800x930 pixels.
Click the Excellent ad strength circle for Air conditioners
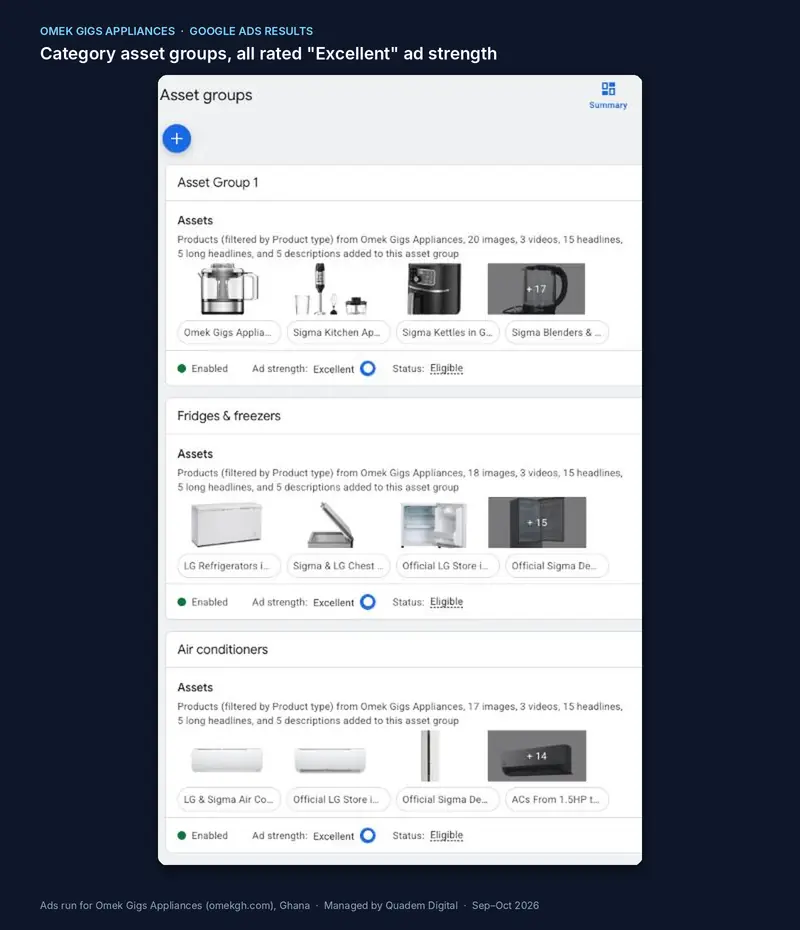pyautogui.click(x=368, y=836)
